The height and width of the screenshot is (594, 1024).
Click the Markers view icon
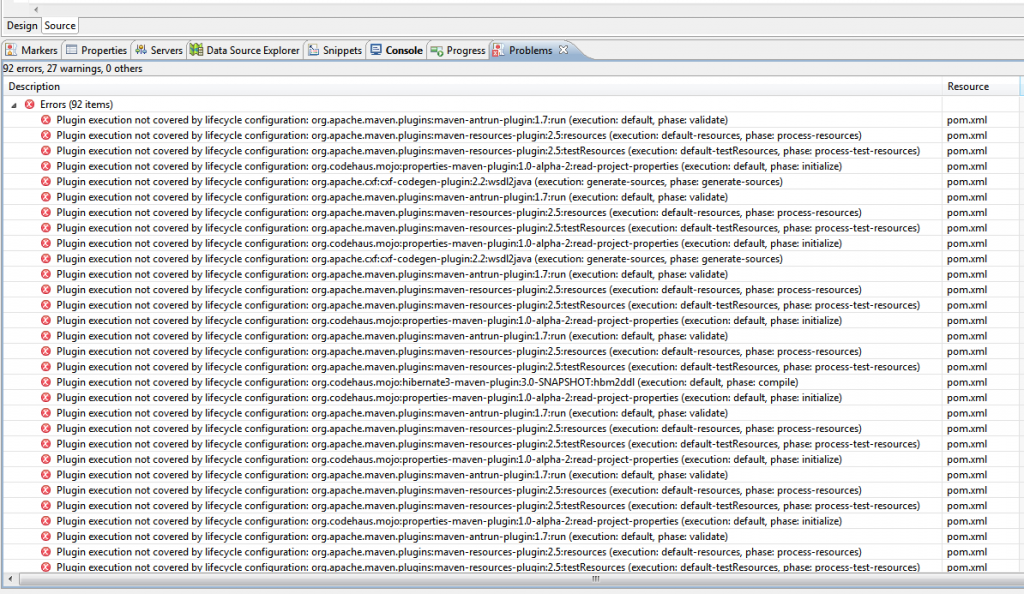pyautogui.click(x=11, y=50)
